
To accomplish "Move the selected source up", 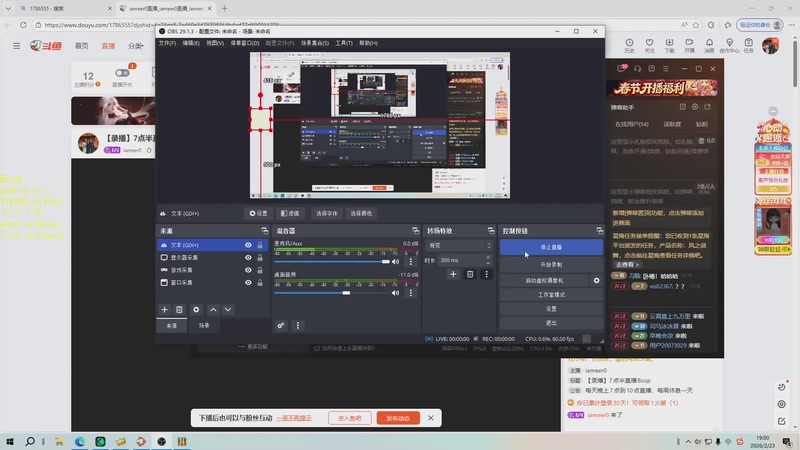I will (213, 310).
